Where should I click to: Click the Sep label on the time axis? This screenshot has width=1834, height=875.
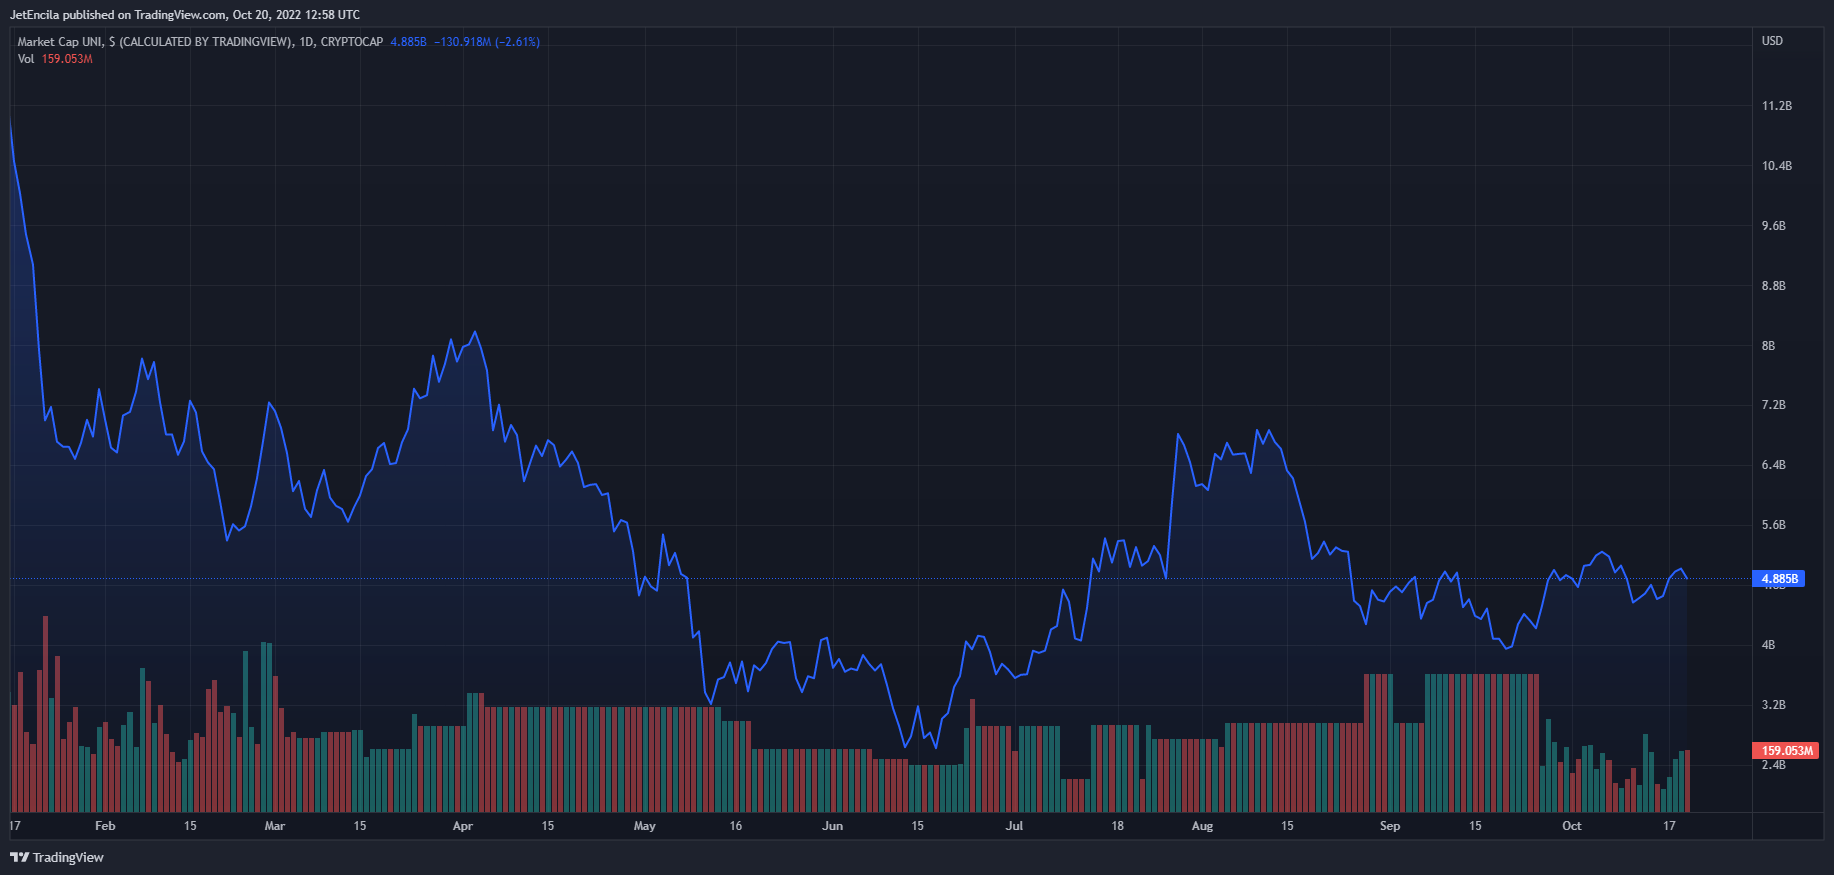[1390, 826]
